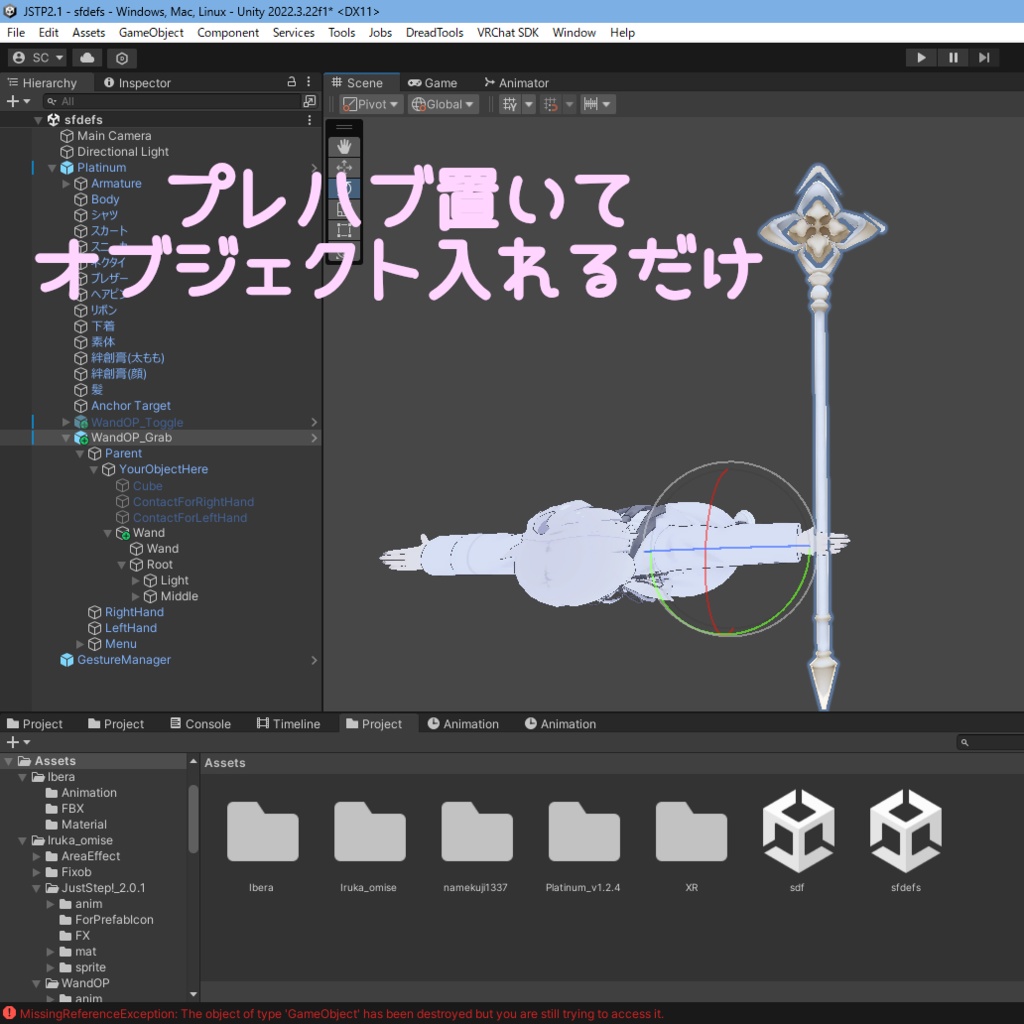
Task: Select the sfdefs scene asset
Action: (905, 831)
